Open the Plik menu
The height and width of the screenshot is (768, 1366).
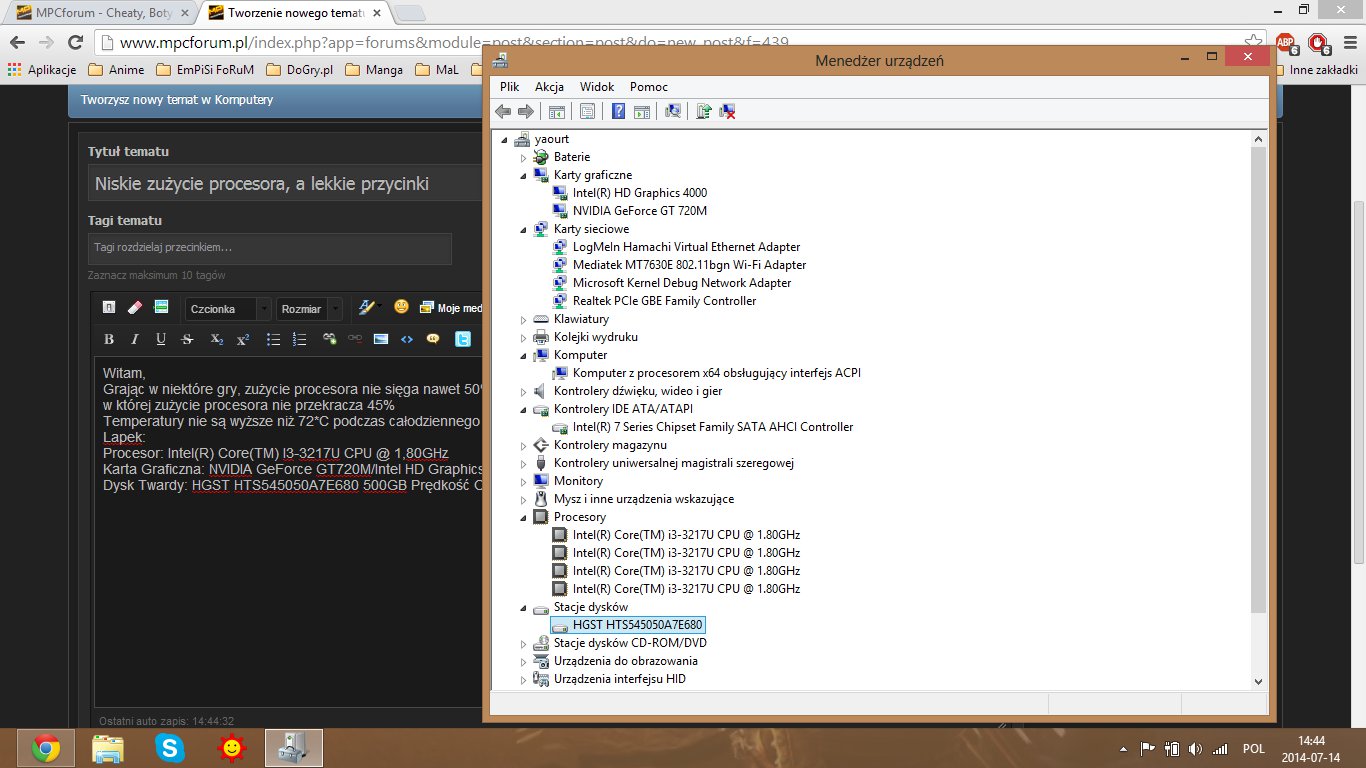click(x=510, y=87)
